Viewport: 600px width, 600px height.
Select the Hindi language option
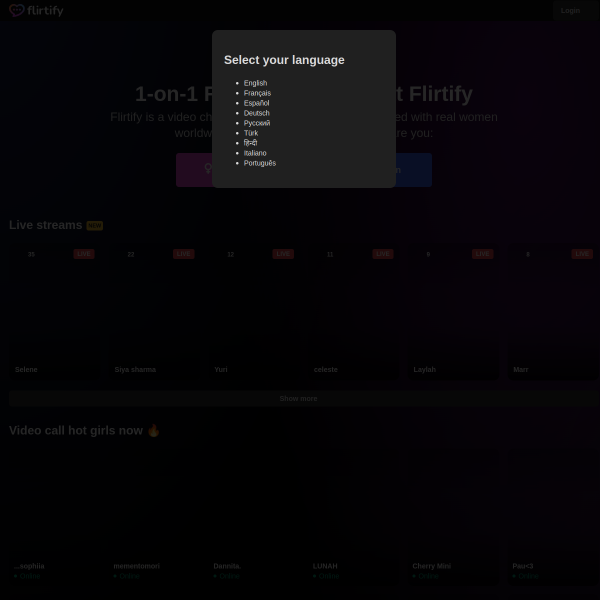(250, 143)
